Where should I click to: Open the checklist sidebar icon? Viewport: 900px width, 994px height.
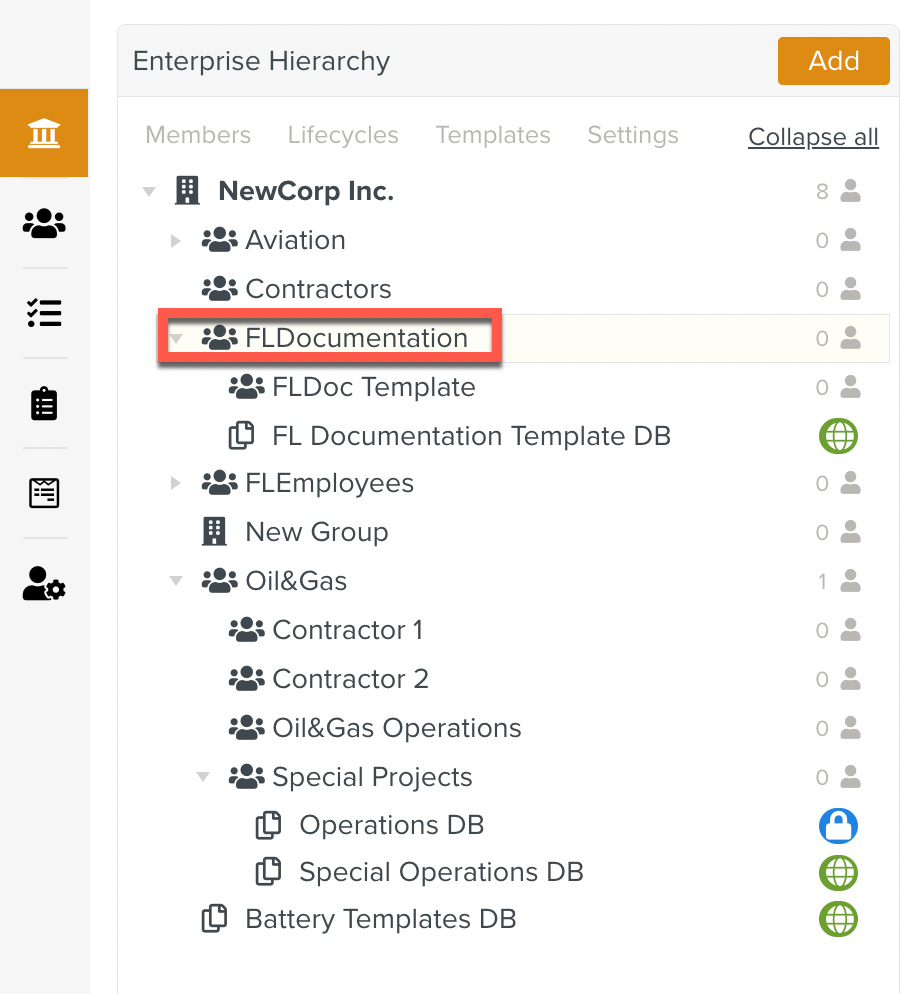click(x=44, y=313)
